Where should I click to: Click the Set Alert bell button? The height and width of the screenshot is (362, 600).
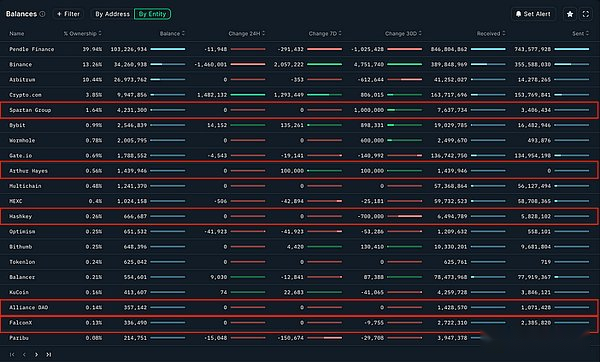point(533,14)
